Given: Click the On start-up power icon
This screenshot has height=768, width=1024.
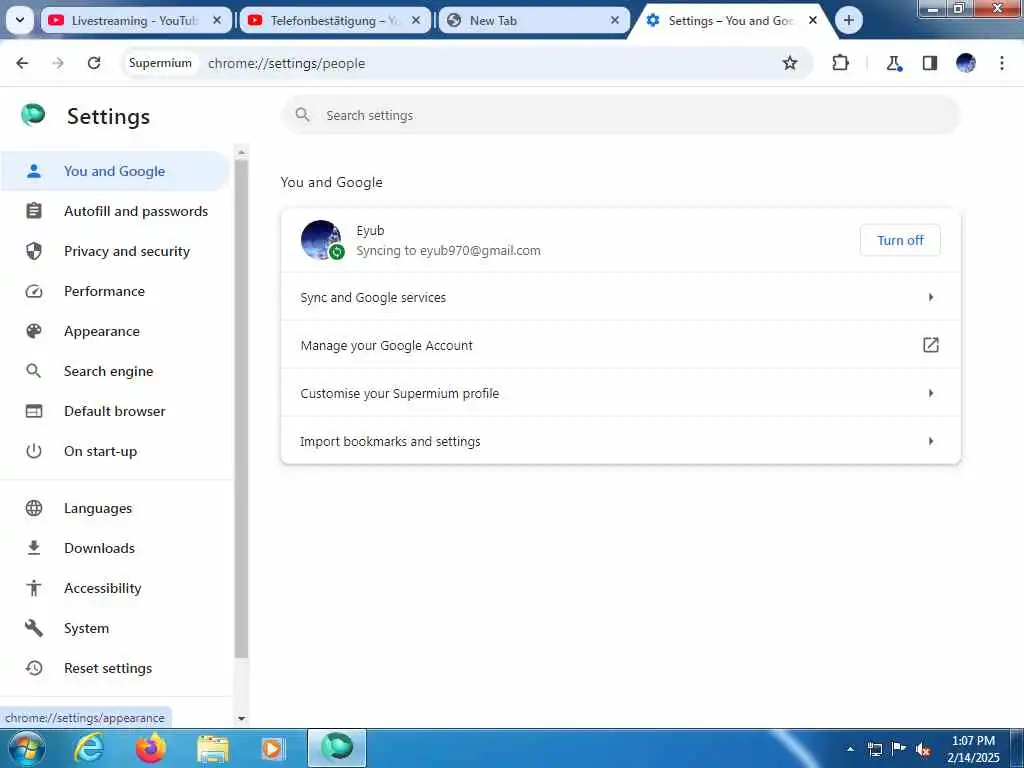Looking at the screenshot, I should click(x=33, y=451).
